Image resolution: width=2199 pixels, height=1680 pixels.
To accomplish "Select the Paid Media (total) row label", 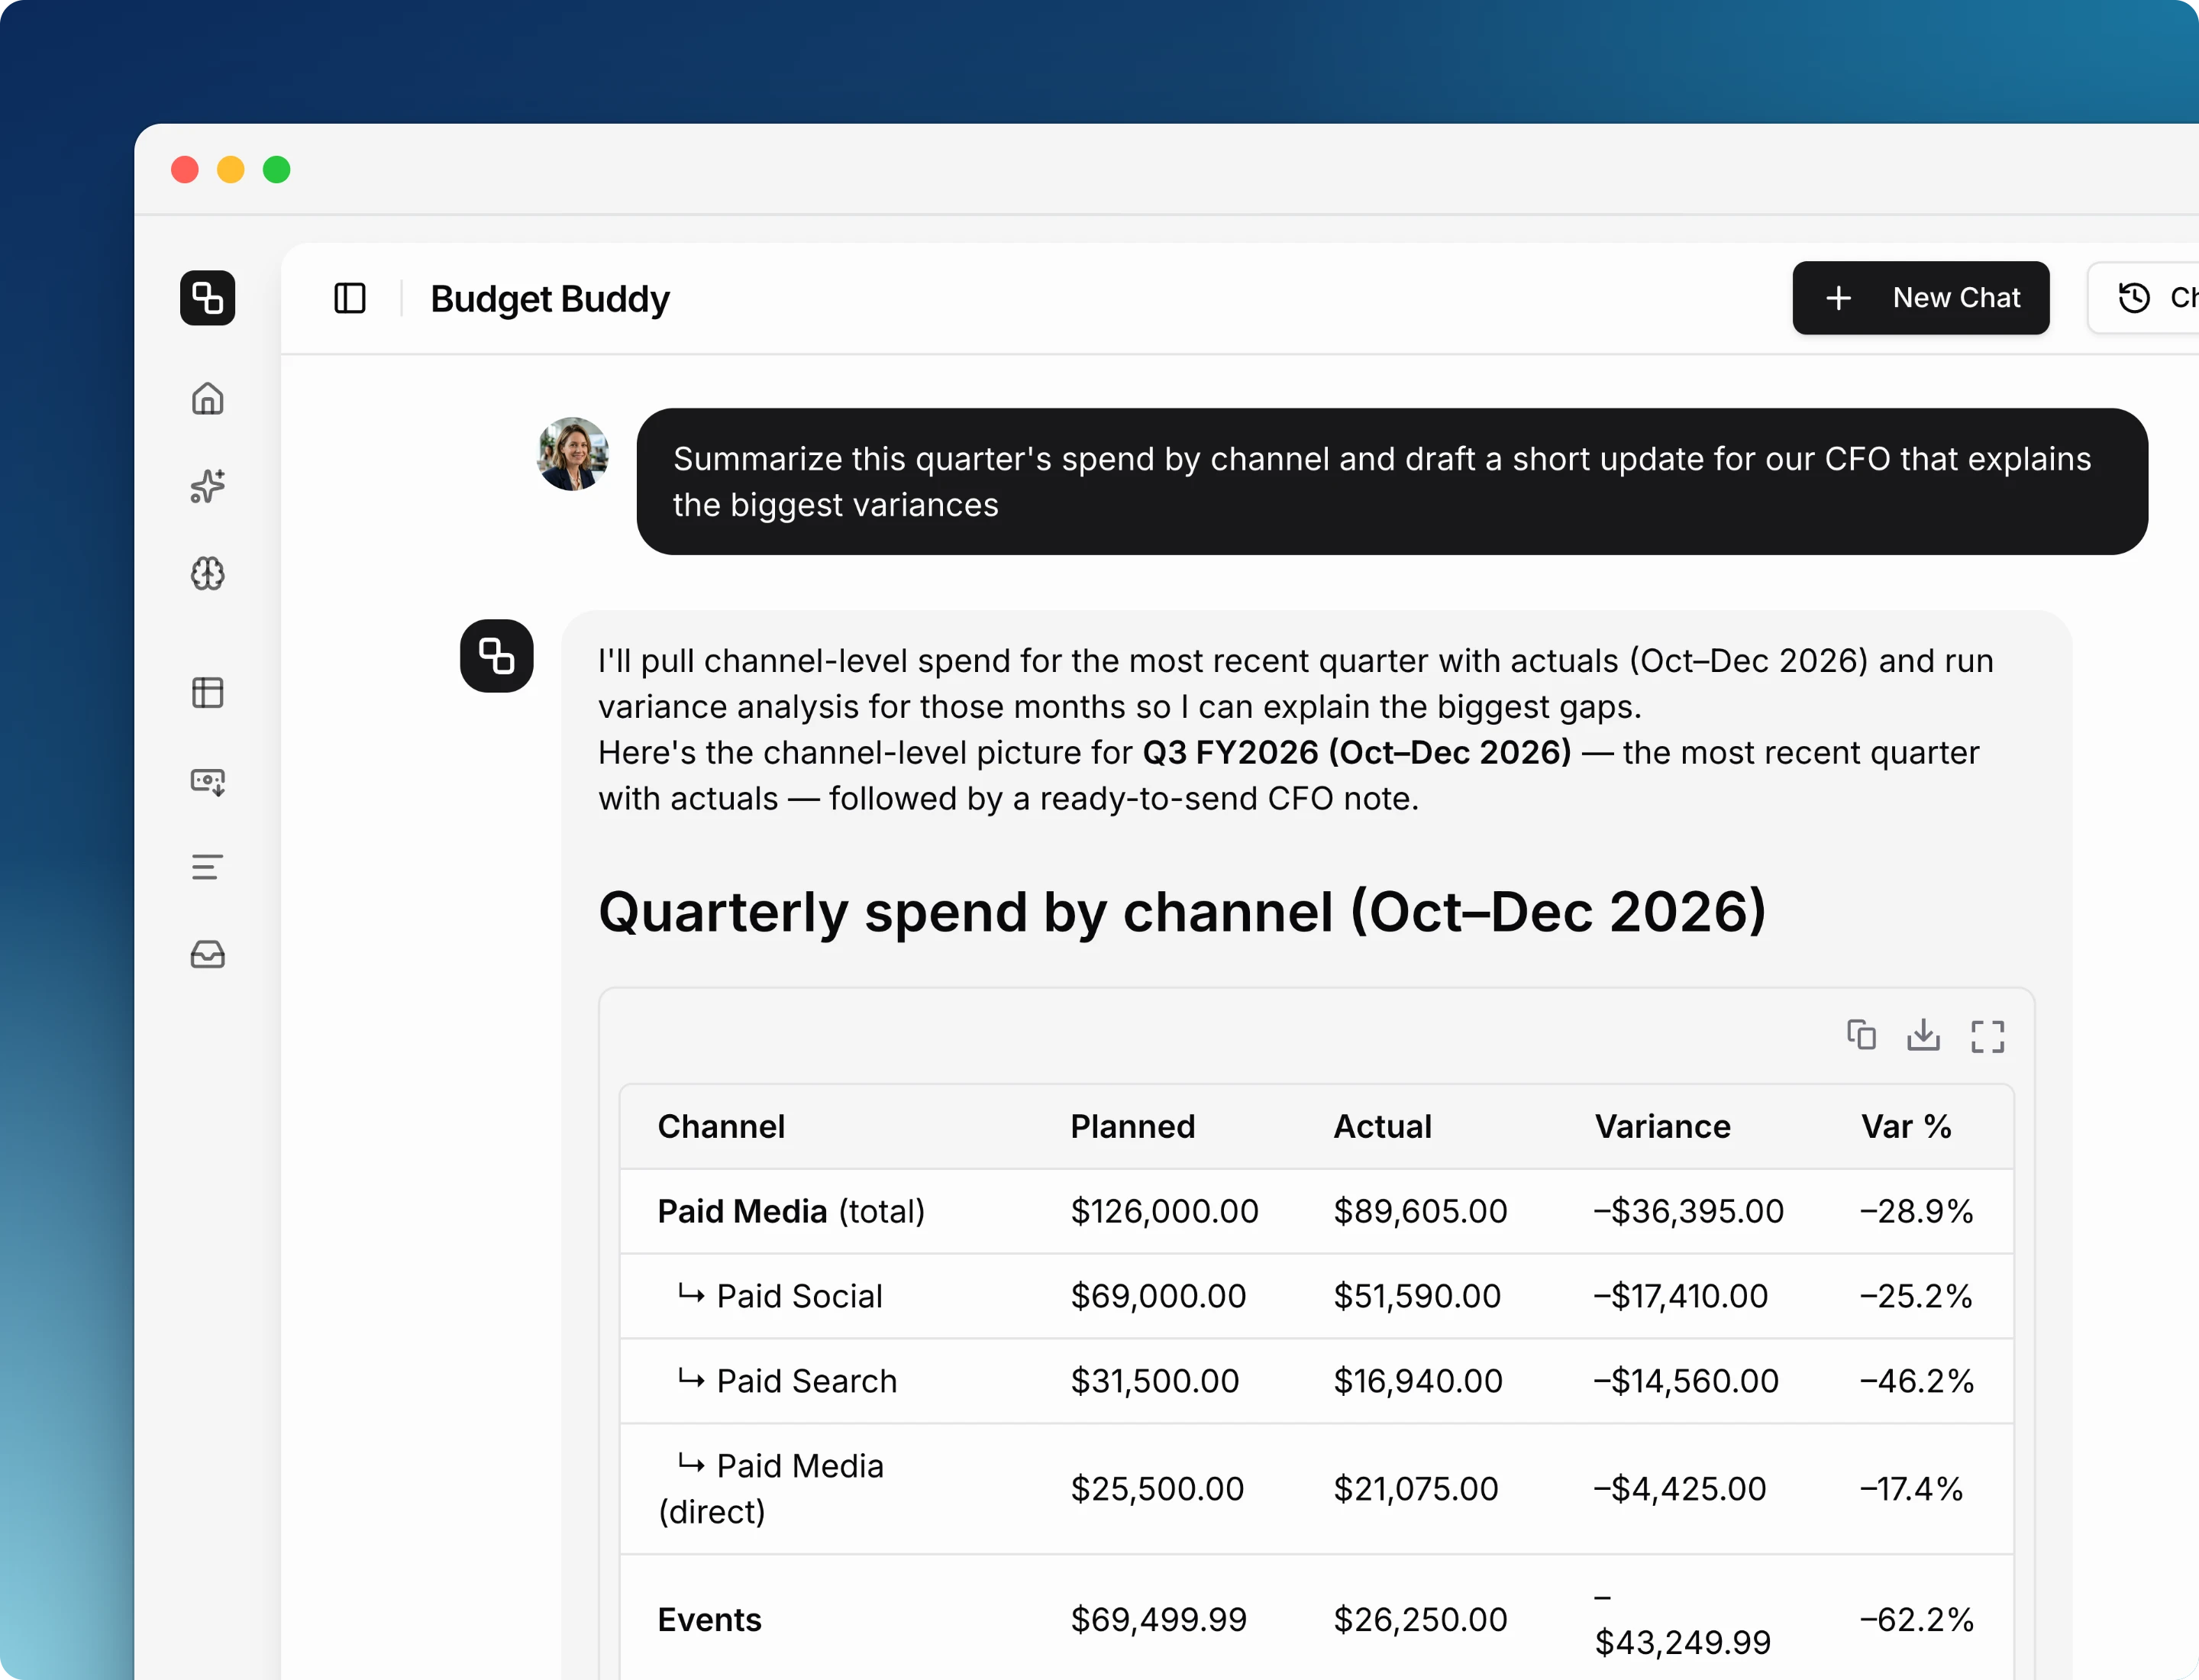I will coord(791,1212).
